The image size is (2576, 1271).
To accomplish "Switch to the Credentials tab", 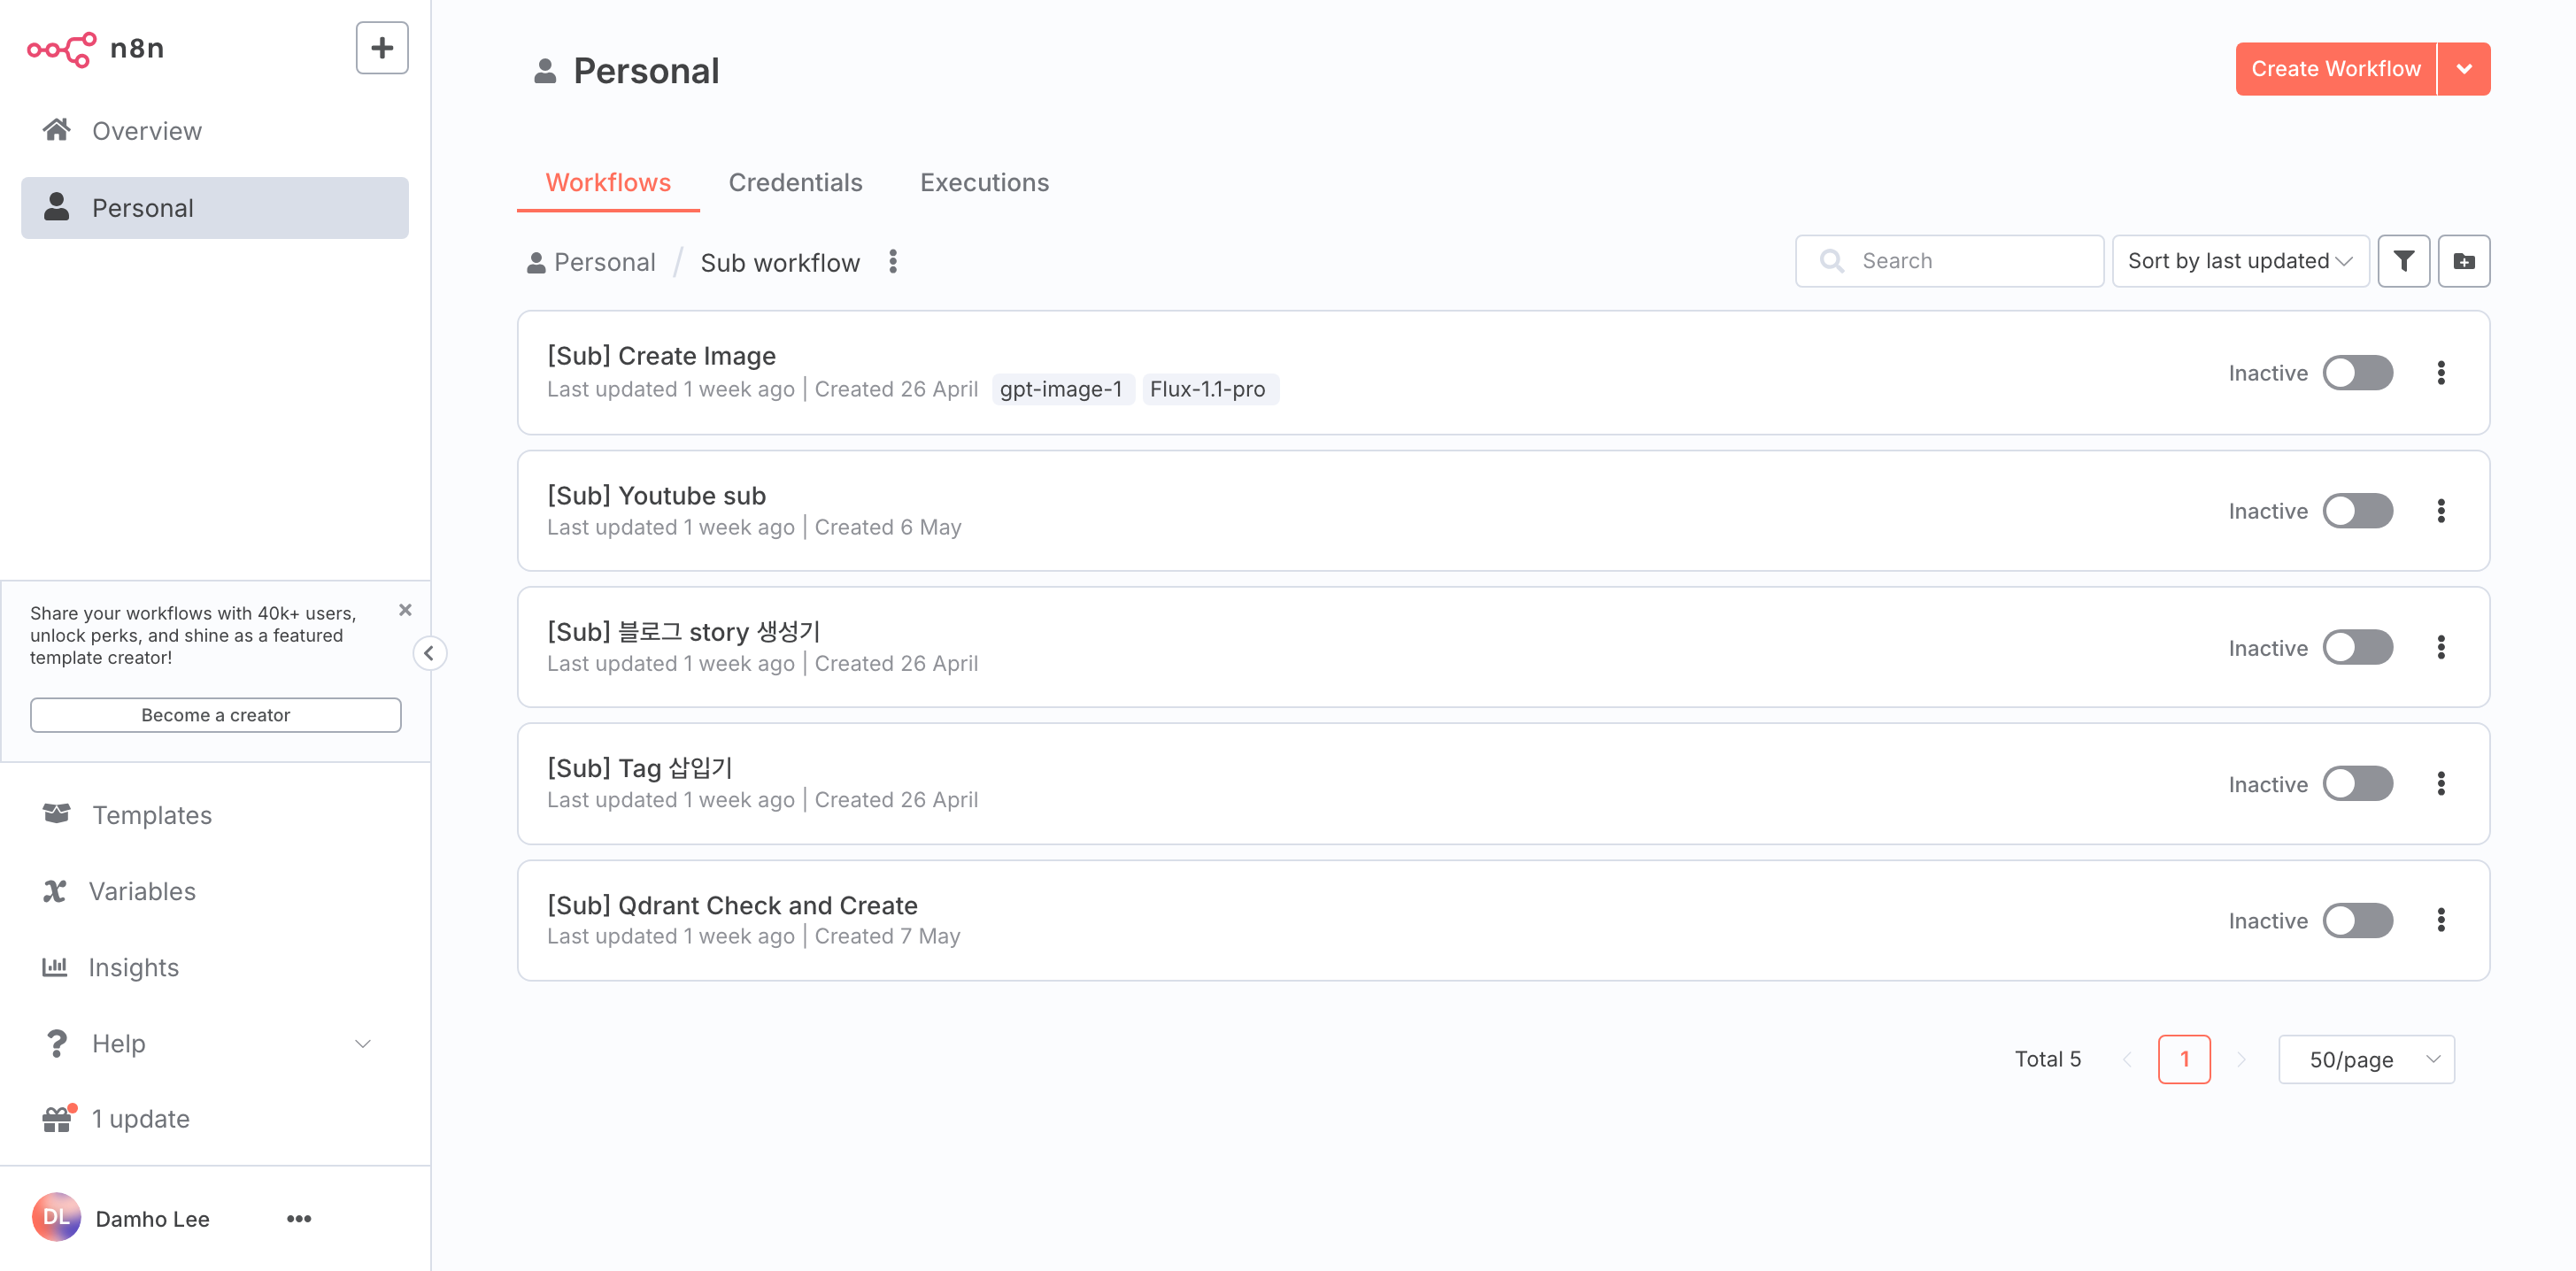I will click(795, 182).
